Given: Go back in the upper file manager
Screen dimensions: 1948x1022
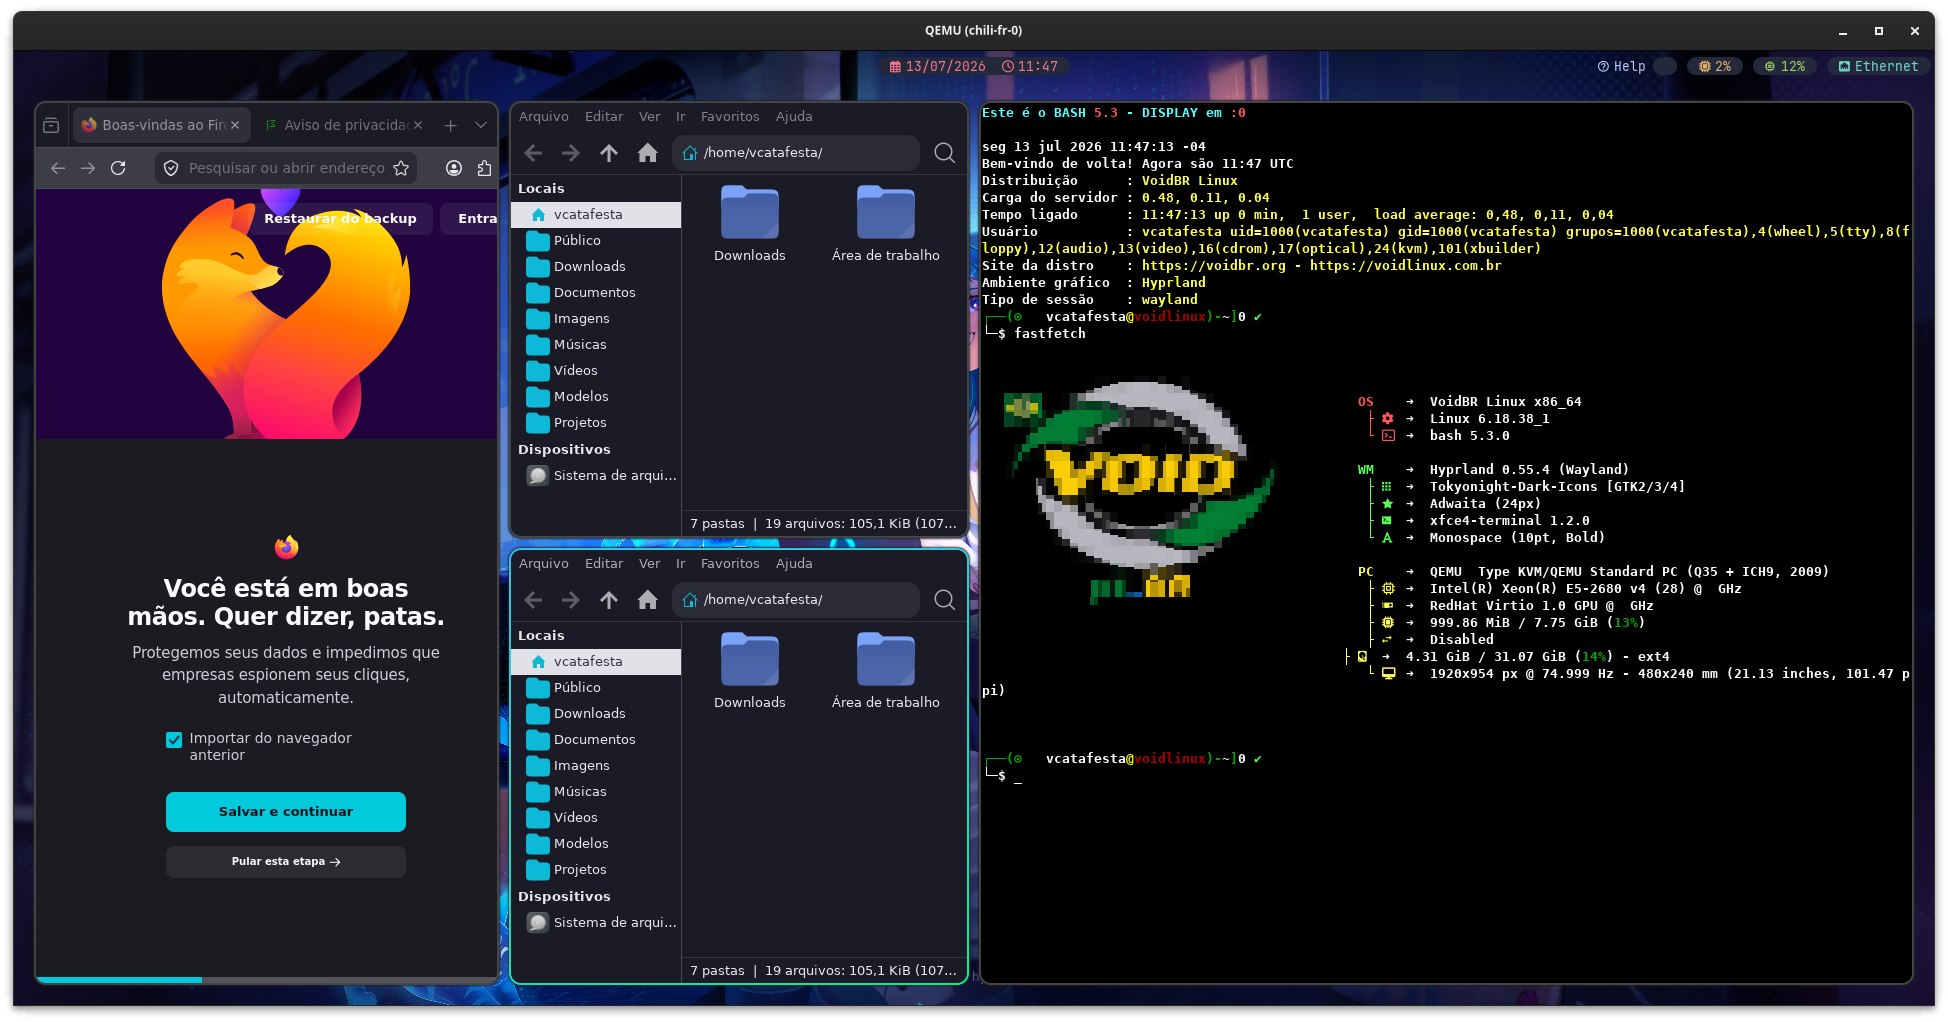Looking at the screenshot, I should coord(534,153).
